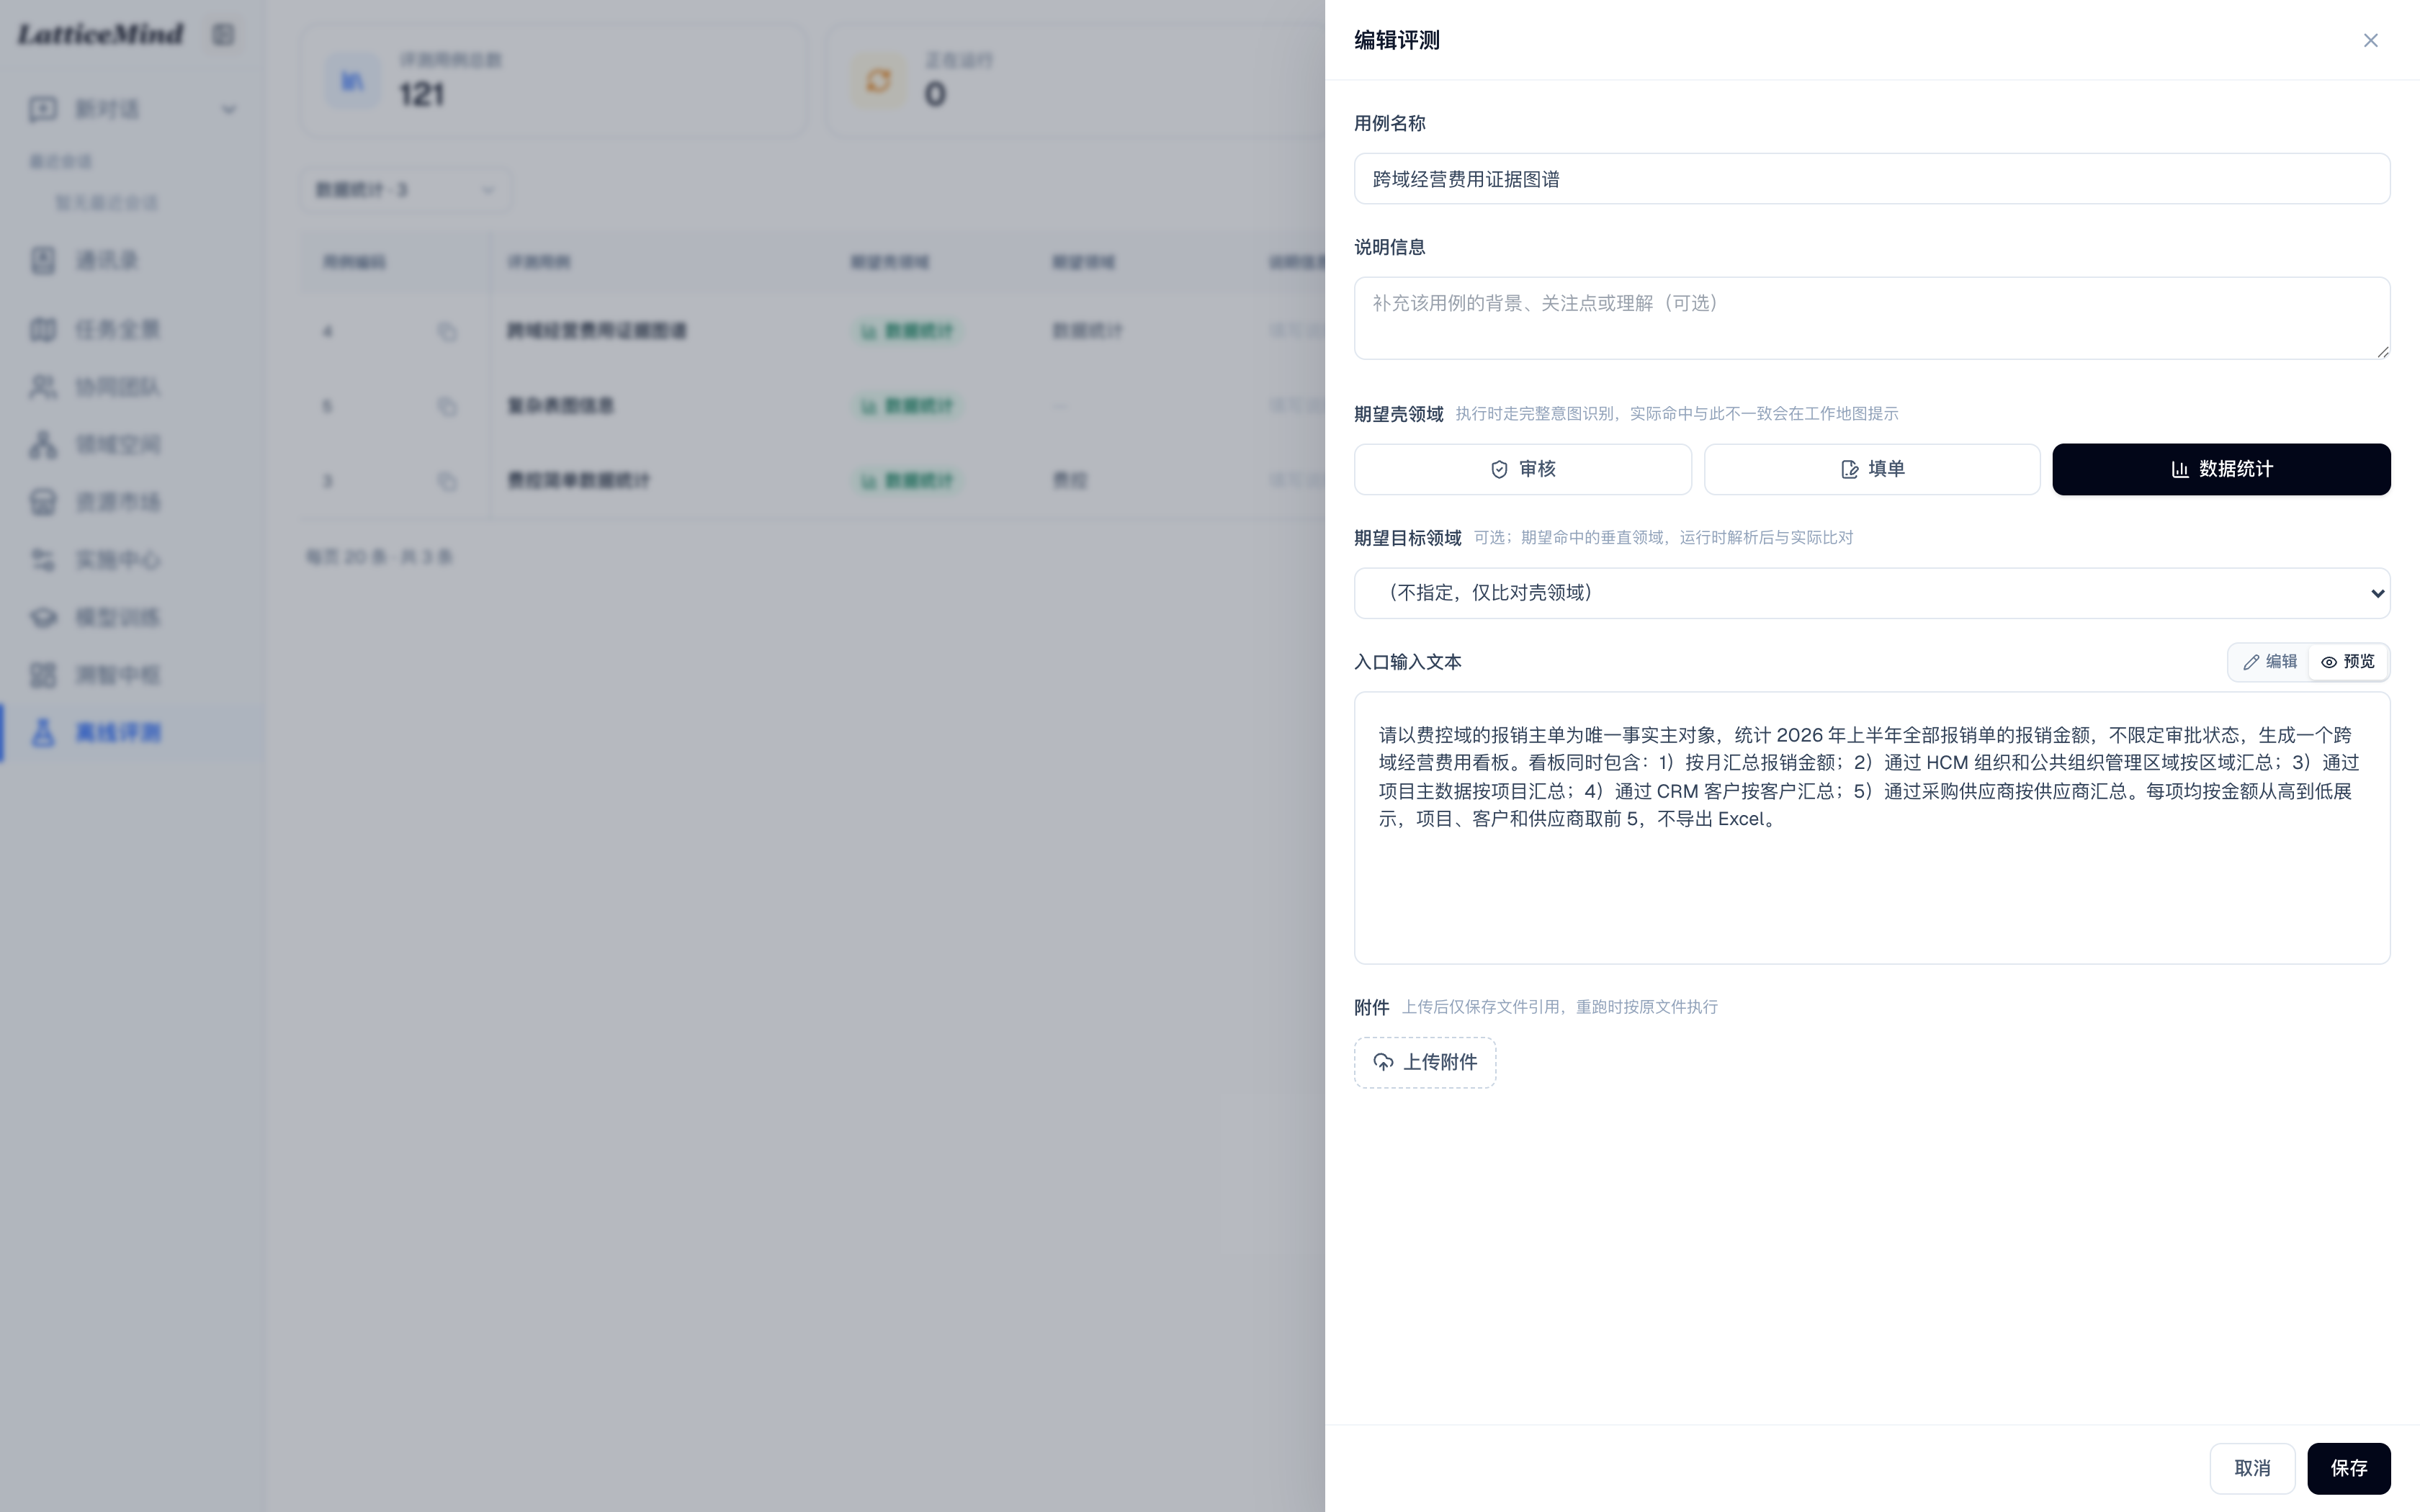Click the 数据统计 tag in row 5

(906, 406)
